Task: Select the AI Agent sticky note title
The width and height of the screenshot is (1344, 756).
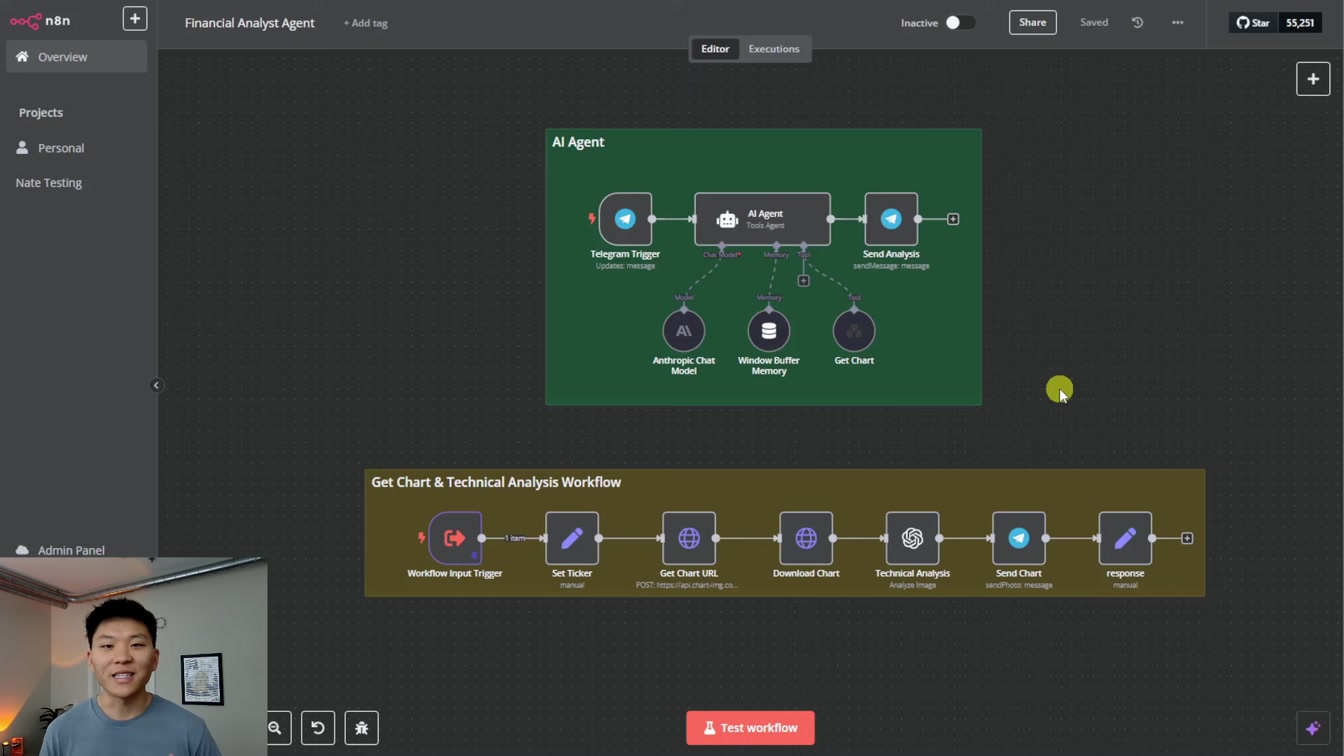Action: [578, 142]
